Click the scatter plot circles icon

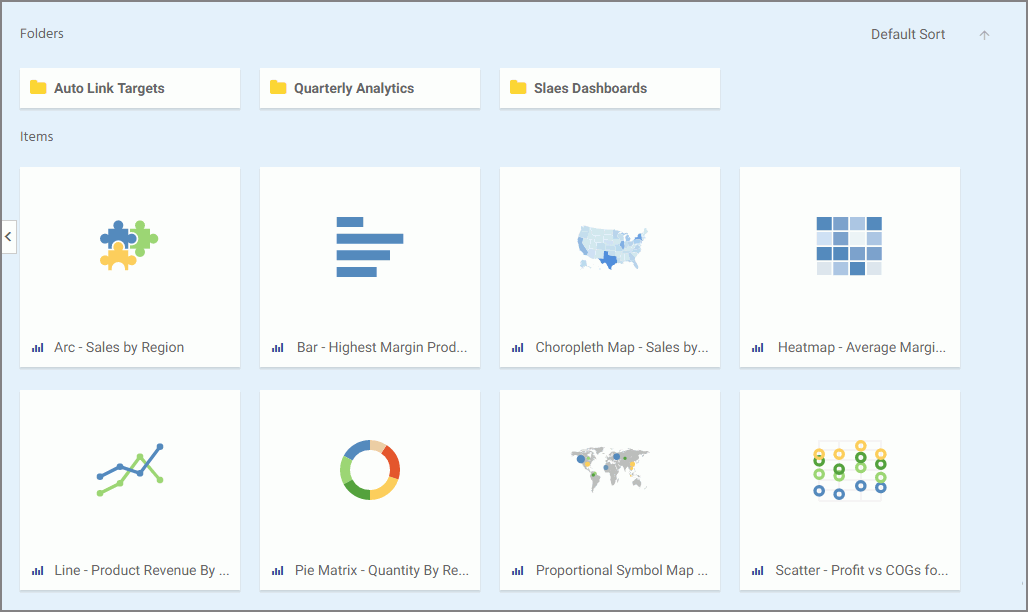point(849,469)
